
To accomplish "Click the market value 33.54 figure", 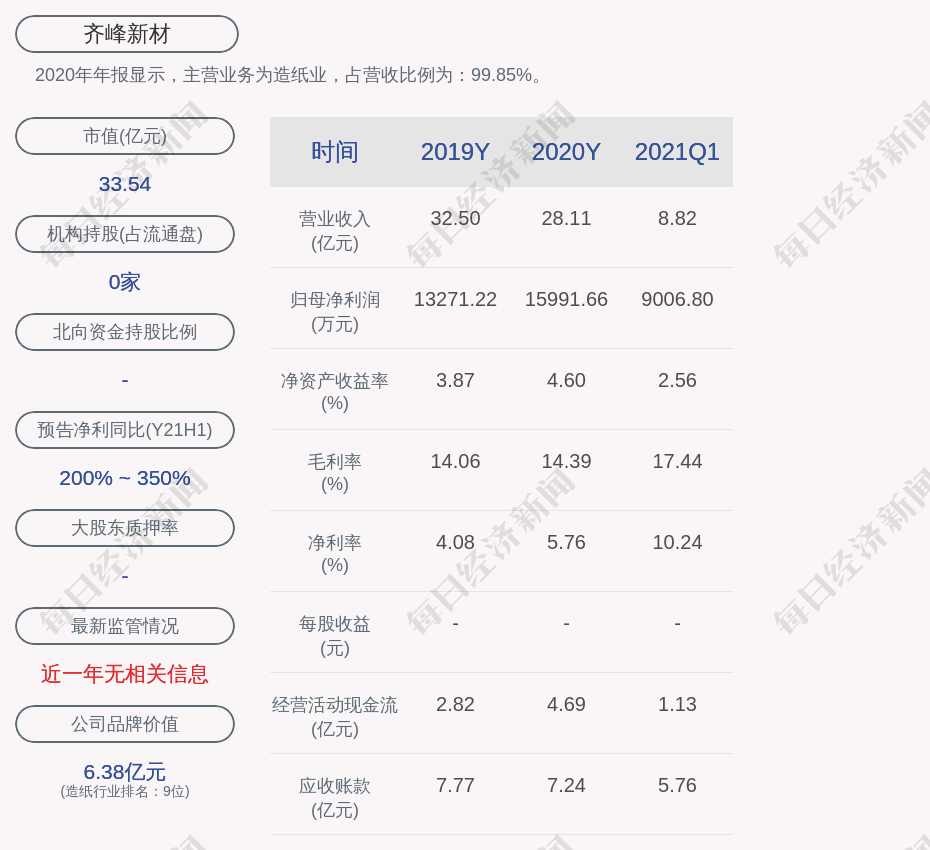I will coord(125,184).
